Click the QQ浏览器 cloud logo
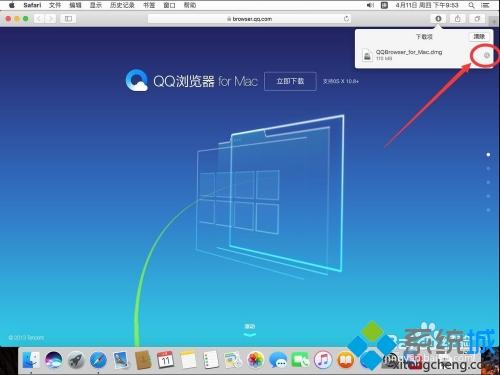The width and height of the screenshot is (500, 375). (x=137, y=80)
